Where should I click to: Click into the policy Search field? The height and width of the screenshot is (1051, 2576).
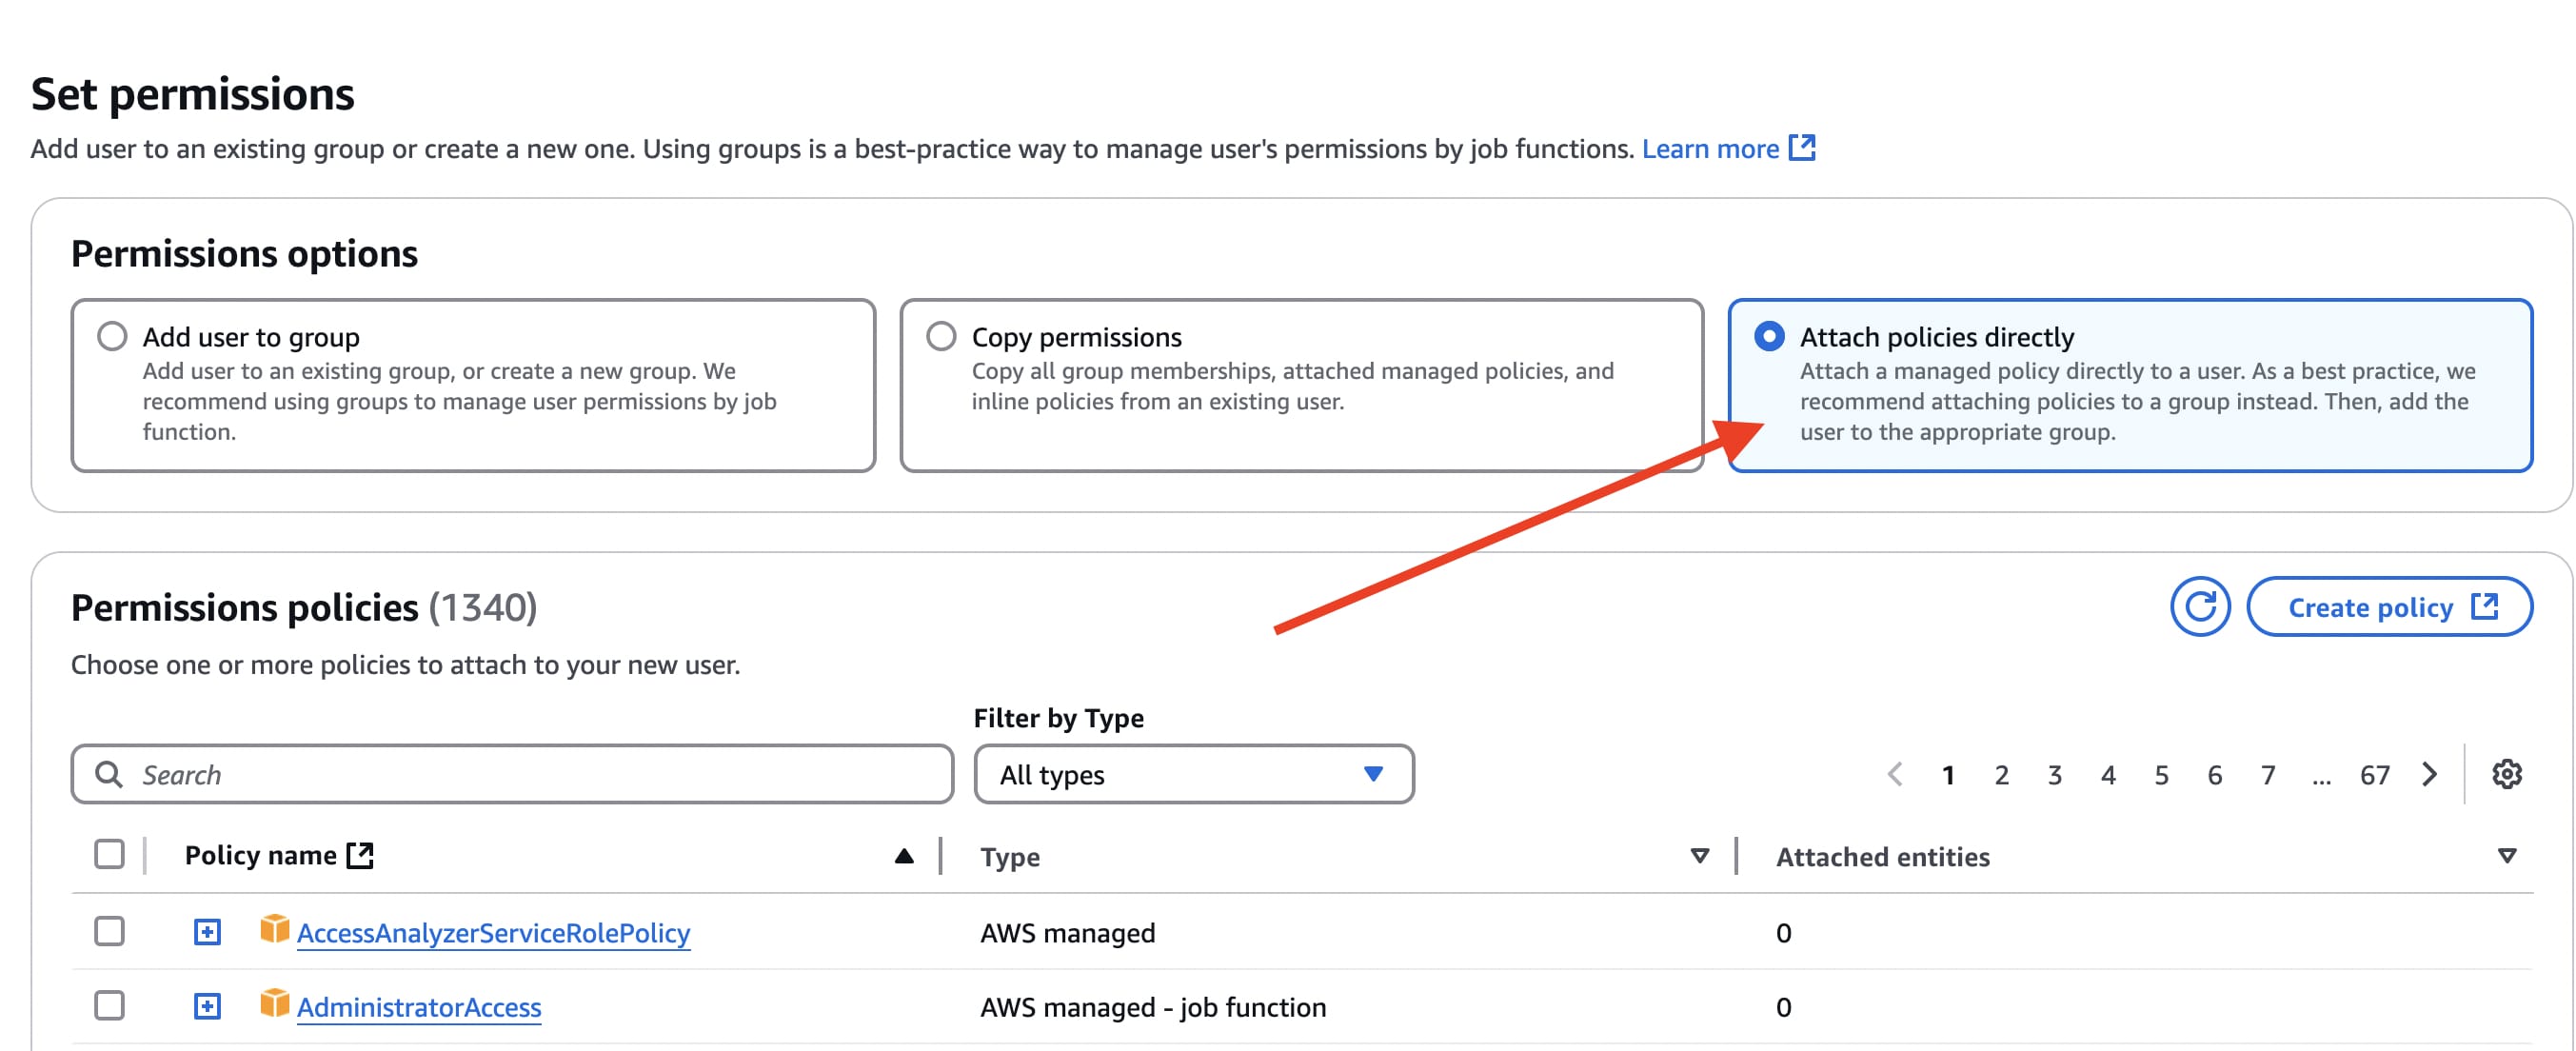coord(512,774)
